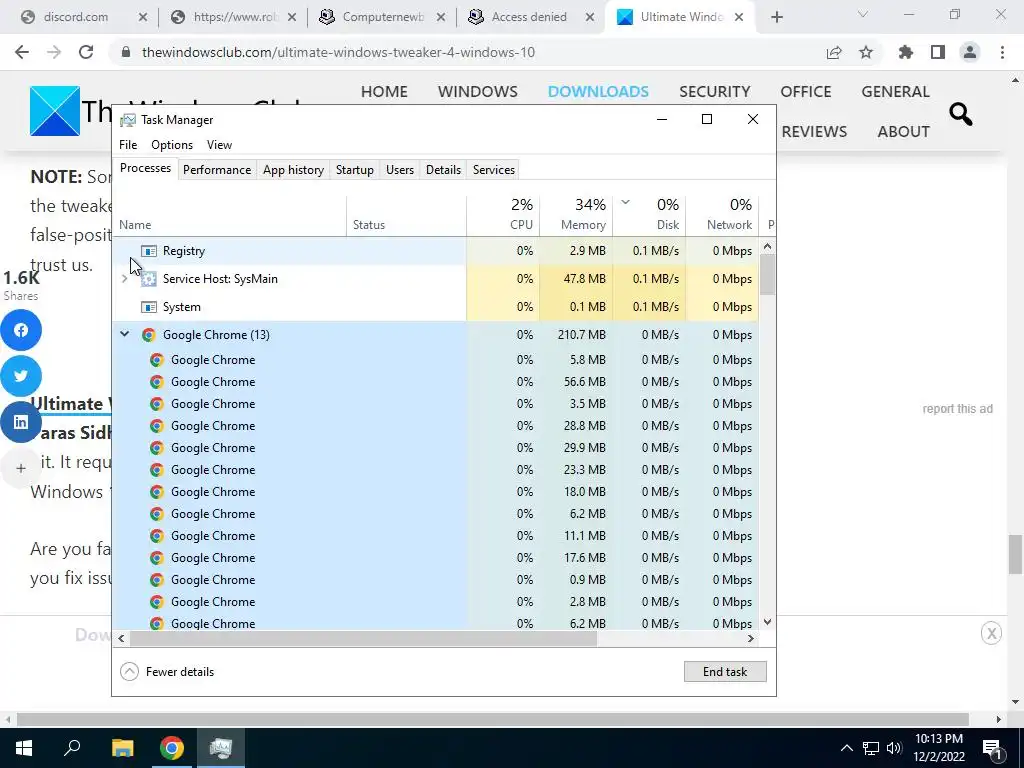
Task: Click the process list vertical scrollbar thumb
Action: tap(767, 274)
